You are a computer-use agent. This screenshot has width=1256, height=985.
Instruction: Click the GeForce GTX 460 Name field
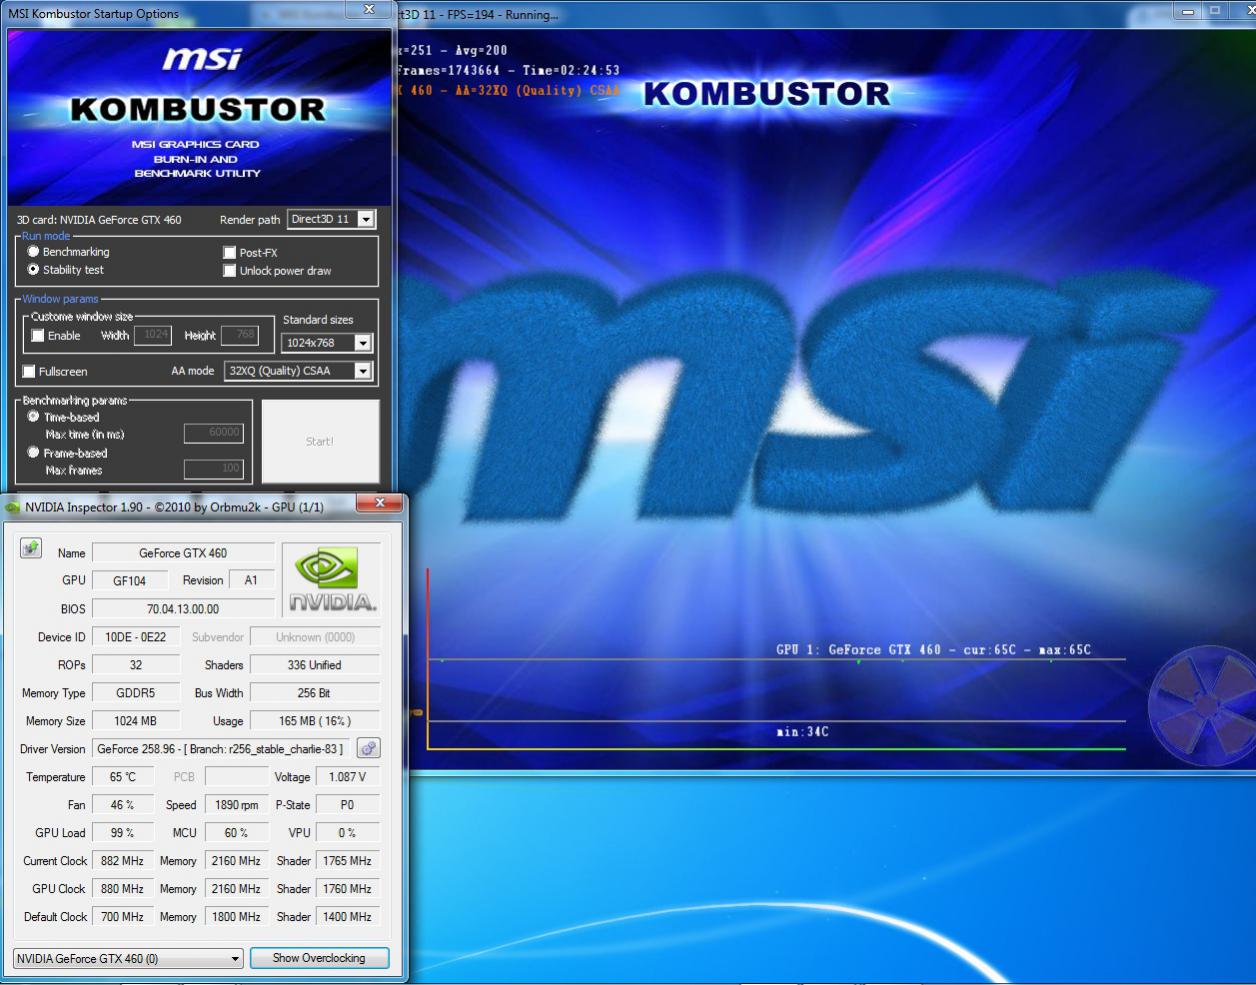[183, 553]
